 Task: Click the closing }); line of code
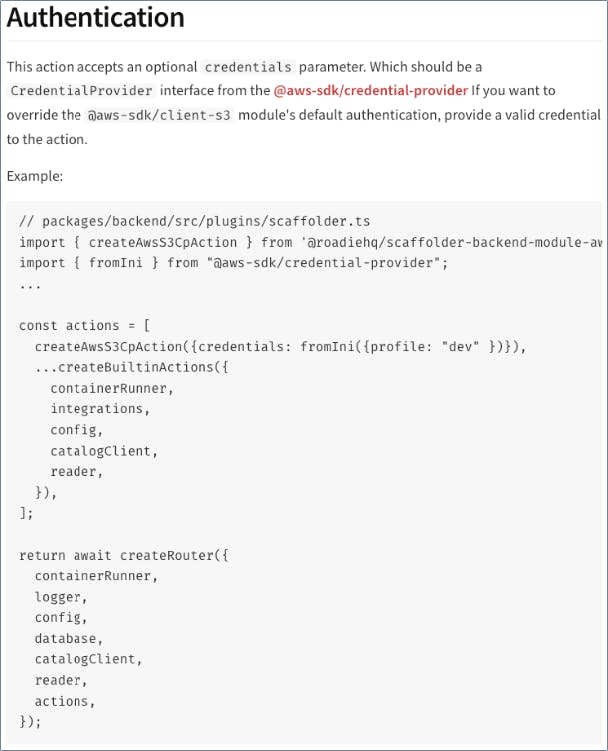[31, 721]
